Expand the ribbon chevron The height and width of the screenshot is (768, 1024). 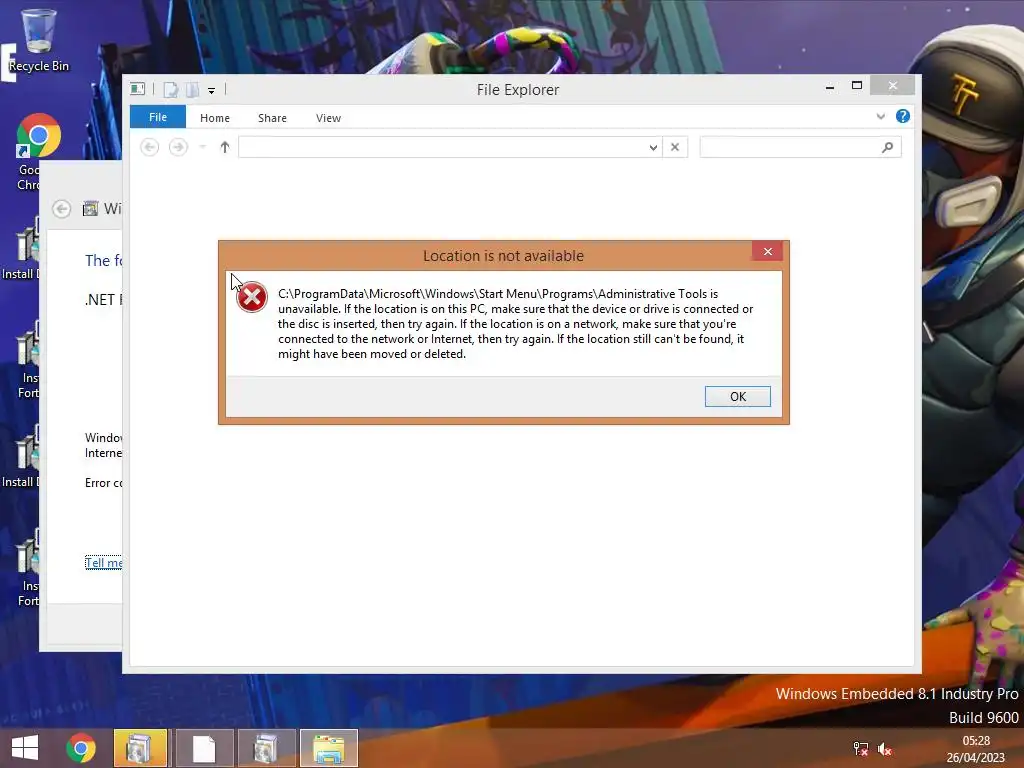pos(880,116)
